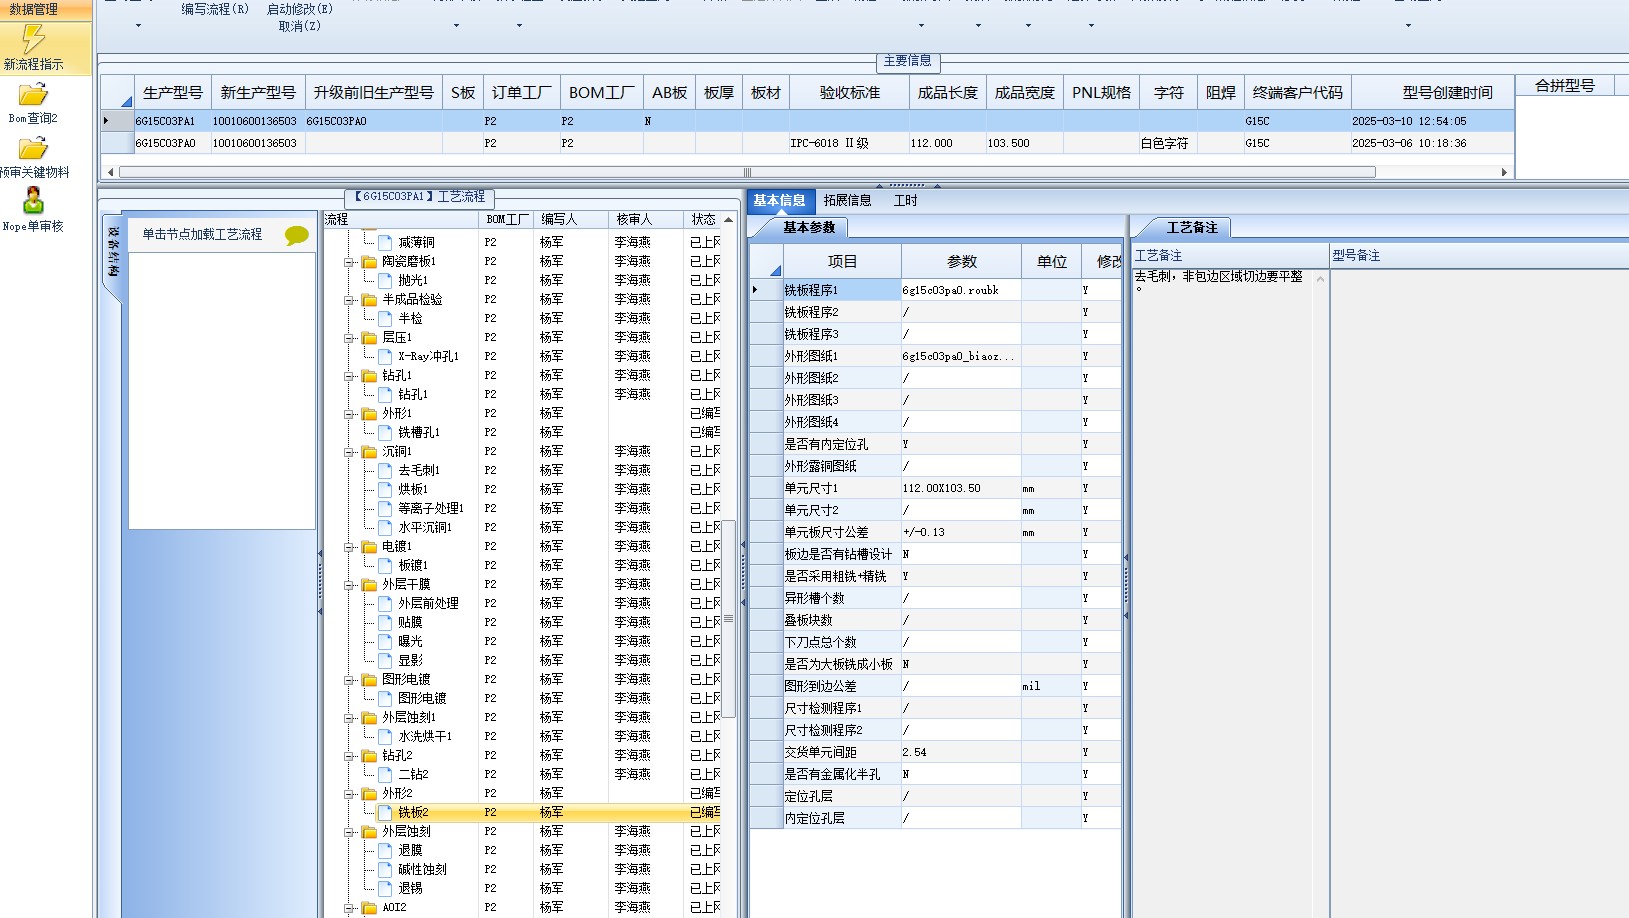
Task: Collapse the 外形1 tree node
Action: 350,414
